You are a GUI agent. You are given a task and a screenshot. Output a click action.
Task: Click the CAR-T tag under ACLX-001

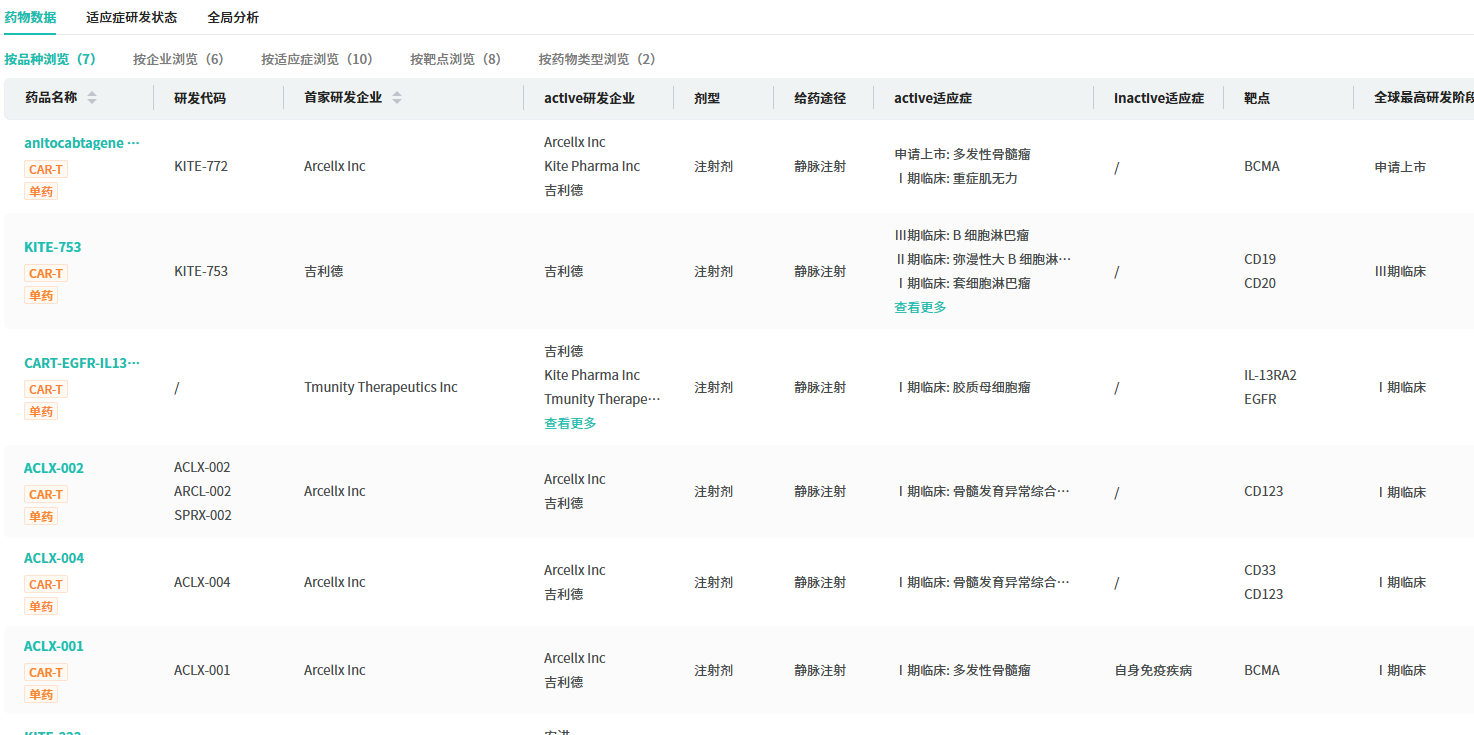click(46, 672)
